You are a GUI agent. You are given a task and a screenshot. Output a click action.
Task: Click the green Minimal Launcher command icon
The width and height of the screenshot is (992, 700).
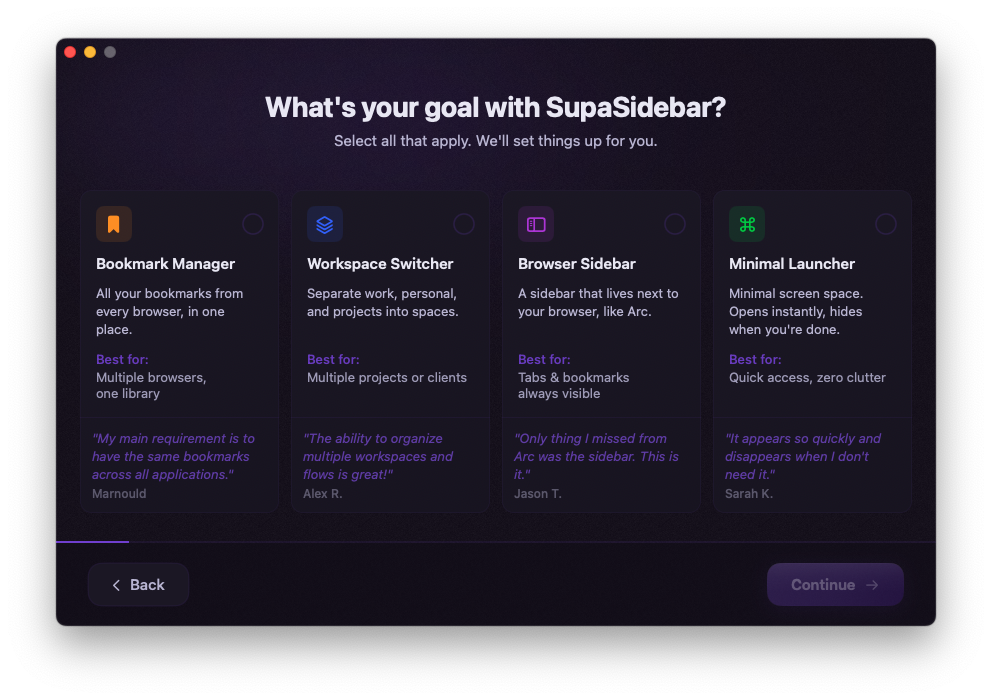(747, 224)
